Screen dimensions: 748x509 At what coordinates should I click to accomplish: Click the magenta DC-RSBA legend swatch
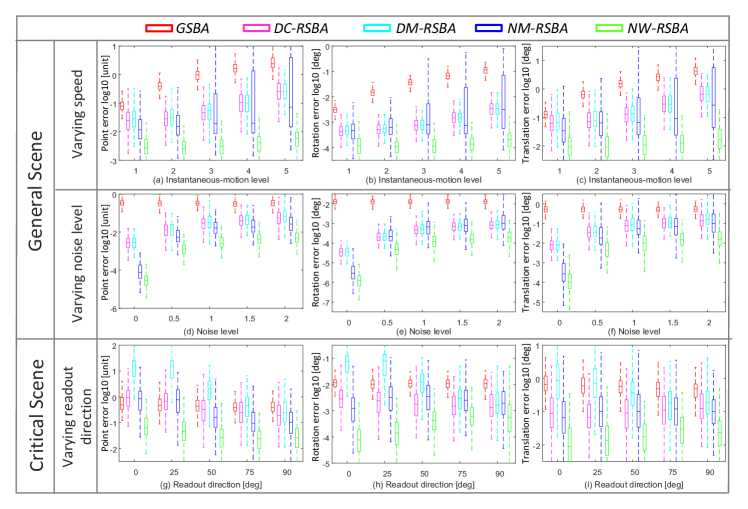tap(256, 28)
